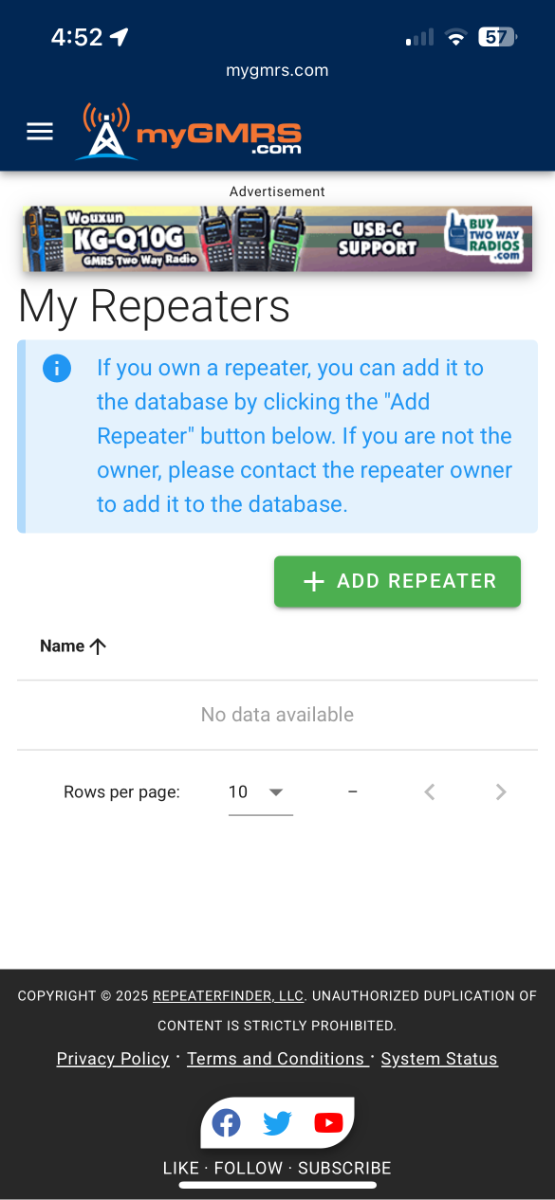Open the hamburger navigation menu
Viewport: 555px width, 1200px height.
(39, 132)
